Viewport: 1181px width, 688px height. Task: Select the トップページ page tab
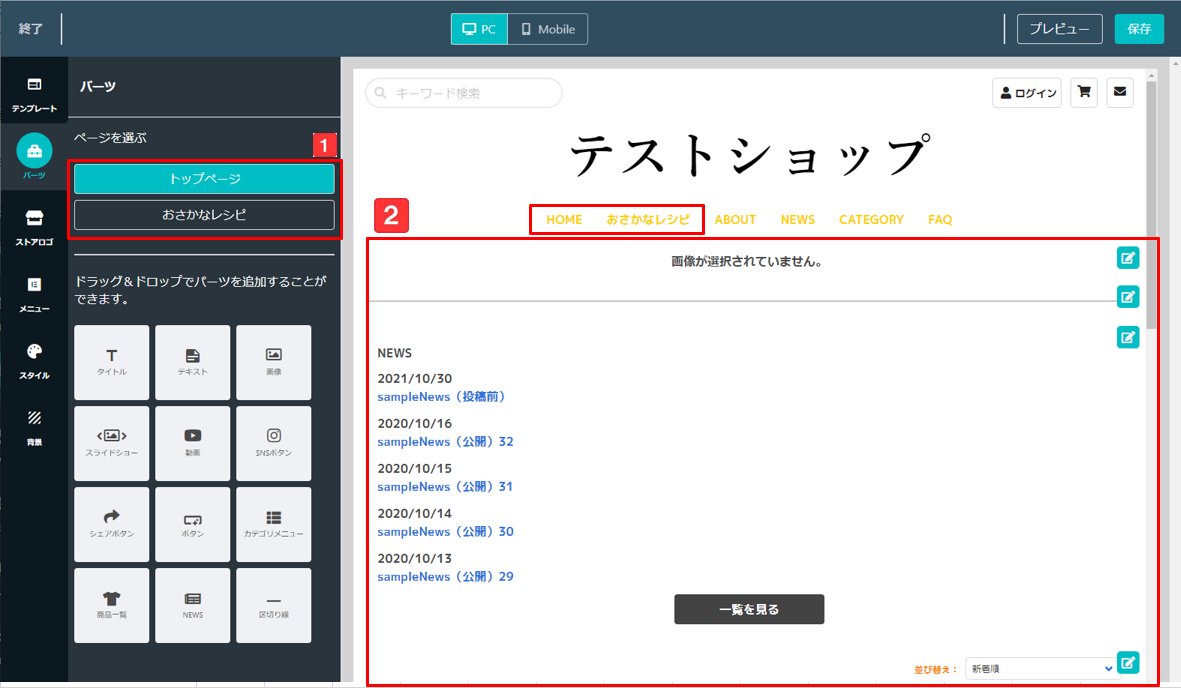point(204,179)
